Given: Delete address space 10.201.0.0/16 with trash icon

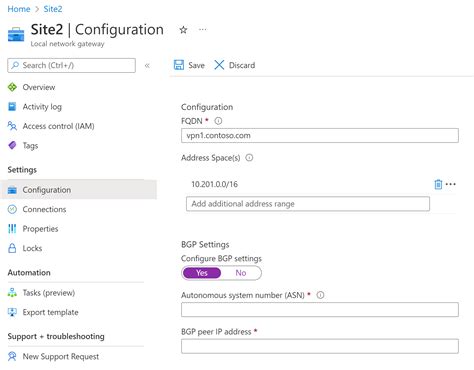Looking at the screenshot, I should [438, 184].
